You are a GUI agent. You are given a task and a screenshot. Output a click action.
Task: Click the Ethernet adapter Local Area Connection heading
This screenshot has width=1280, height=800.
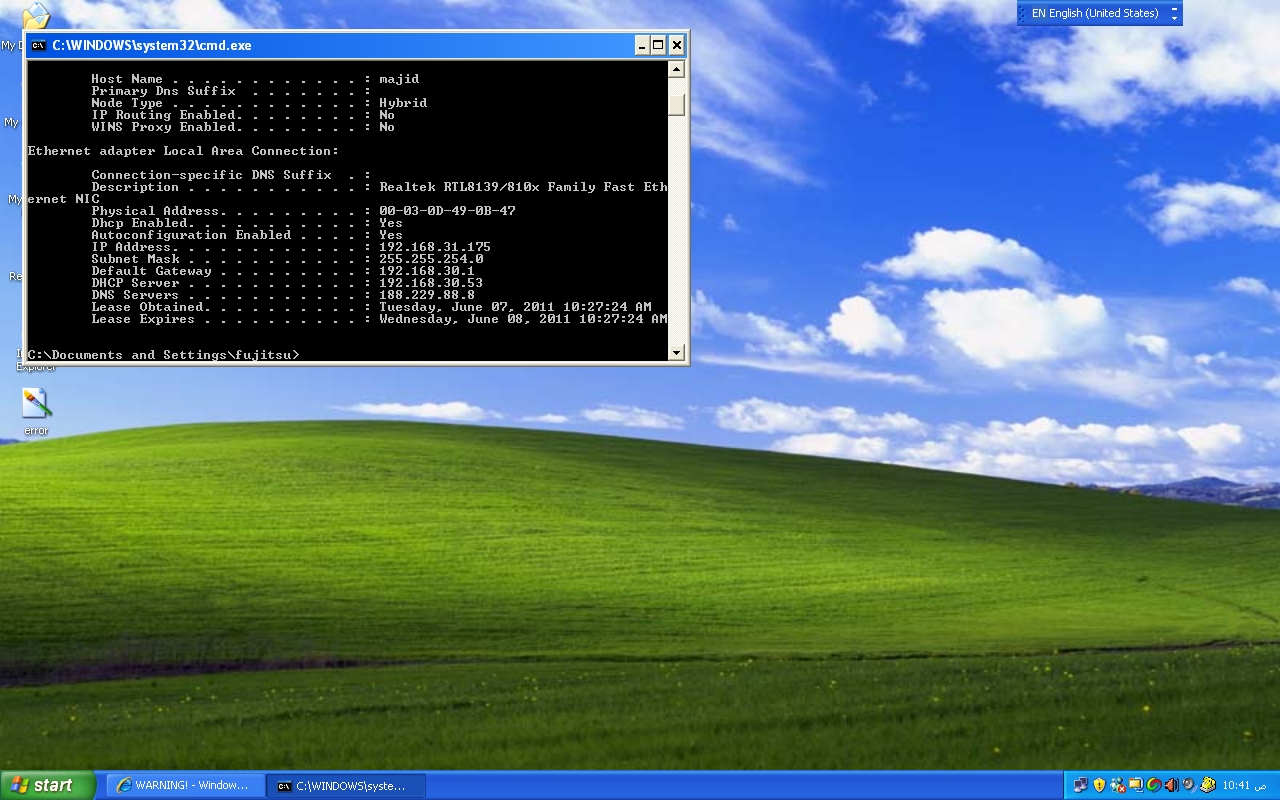coord(183,151)
